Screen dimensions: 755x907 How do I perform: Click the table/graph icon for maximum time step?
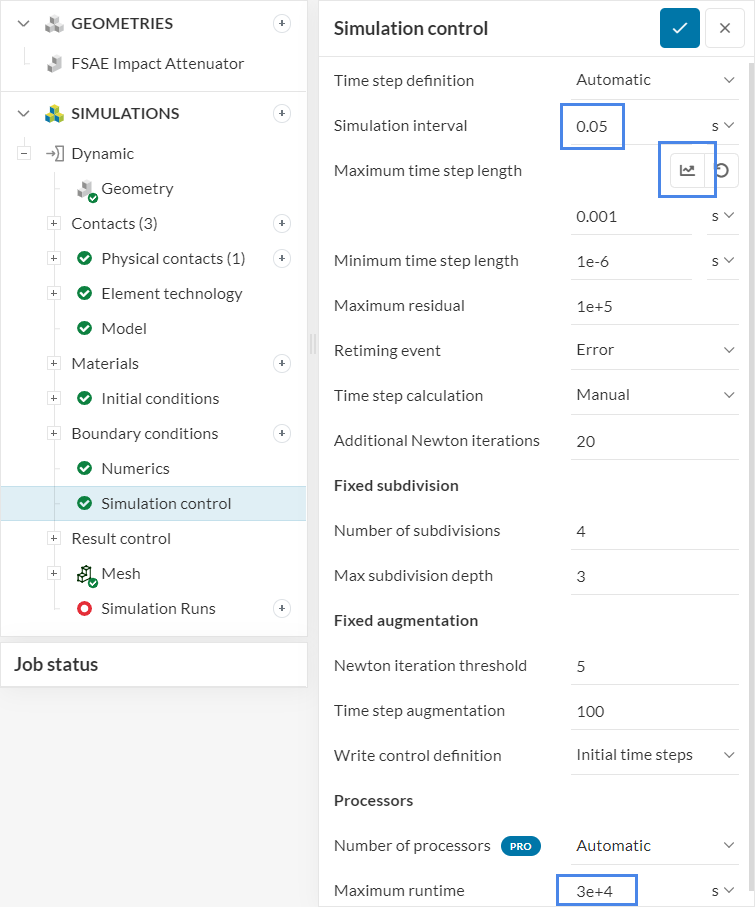[687, 170]
